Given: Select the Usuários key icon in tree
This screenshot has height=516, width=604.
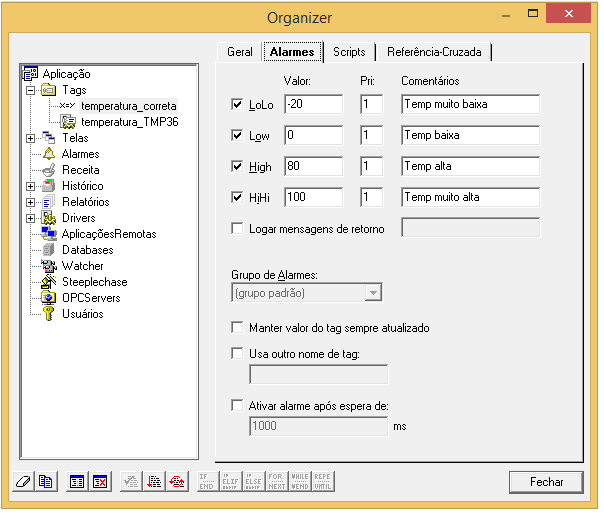Looking at the screenshot, I should click(x=49, y=314).
